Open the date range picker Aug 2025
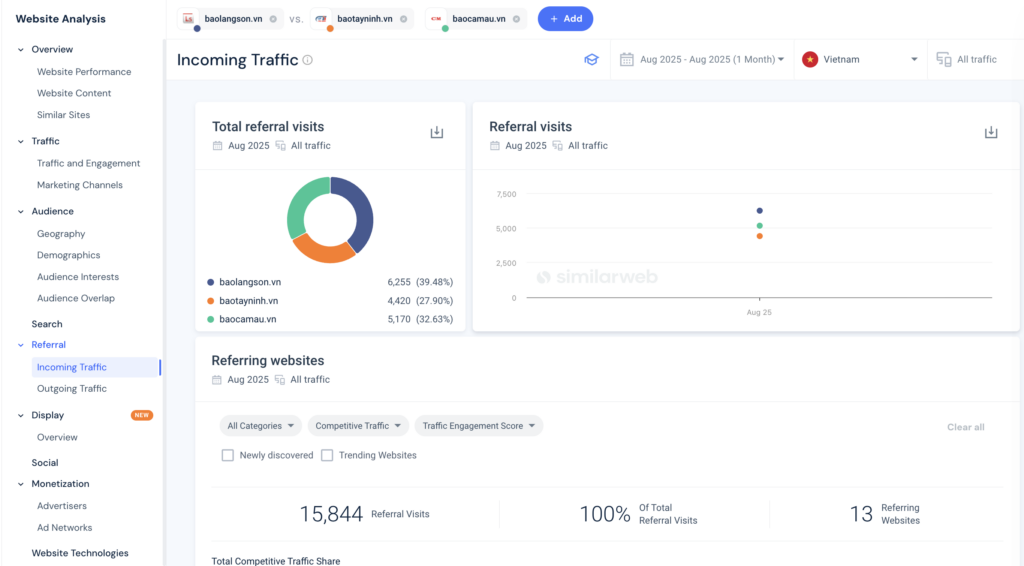1024x566 pixels. click(703, 60)
